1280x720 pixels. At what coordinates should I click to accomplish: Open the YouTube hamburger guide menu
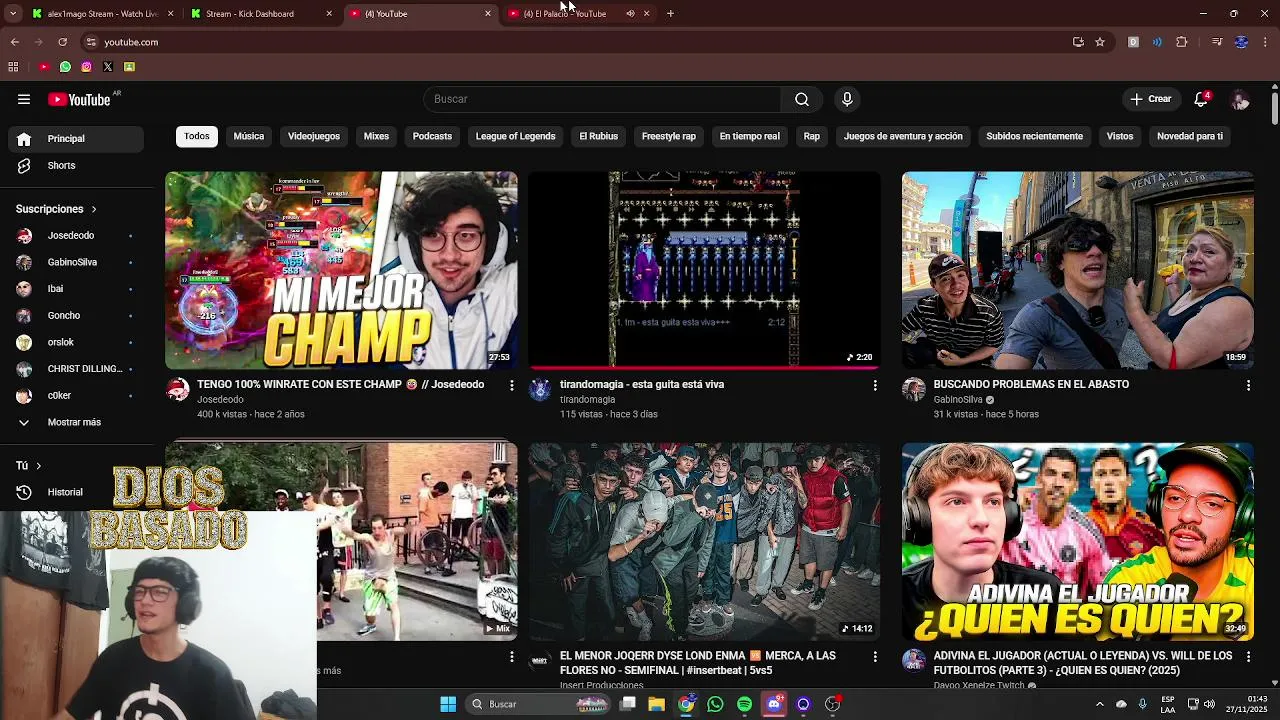24,99
